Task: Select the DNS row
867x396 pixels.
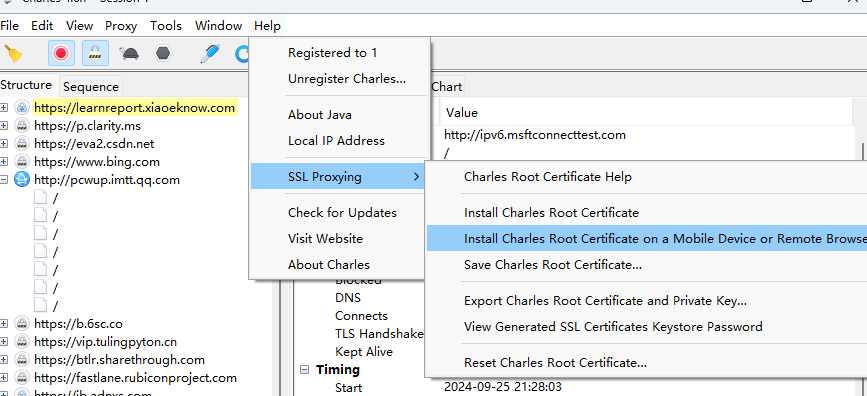Action: coord(348,298)
